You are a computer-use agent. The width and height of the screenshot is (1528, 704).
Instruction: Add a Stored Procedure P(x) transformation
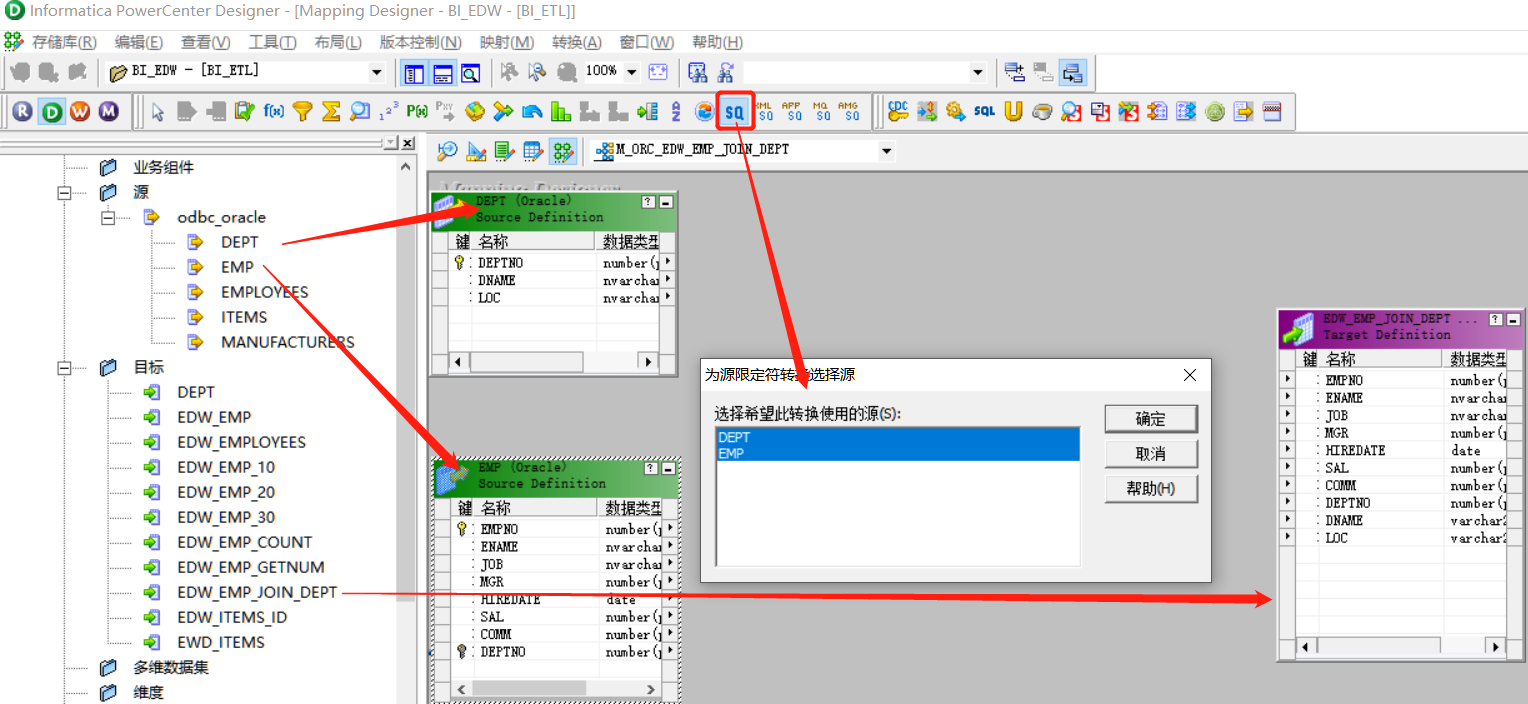click(417, 112)
